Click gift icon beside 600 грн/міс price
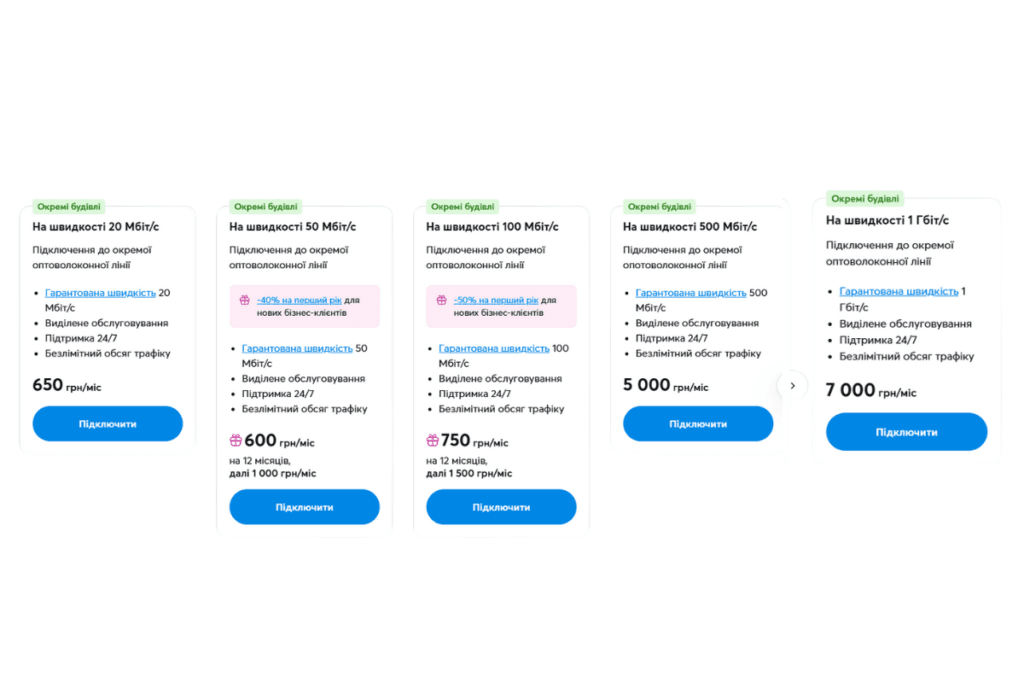 pyautogui.click(x=236, y=441)
